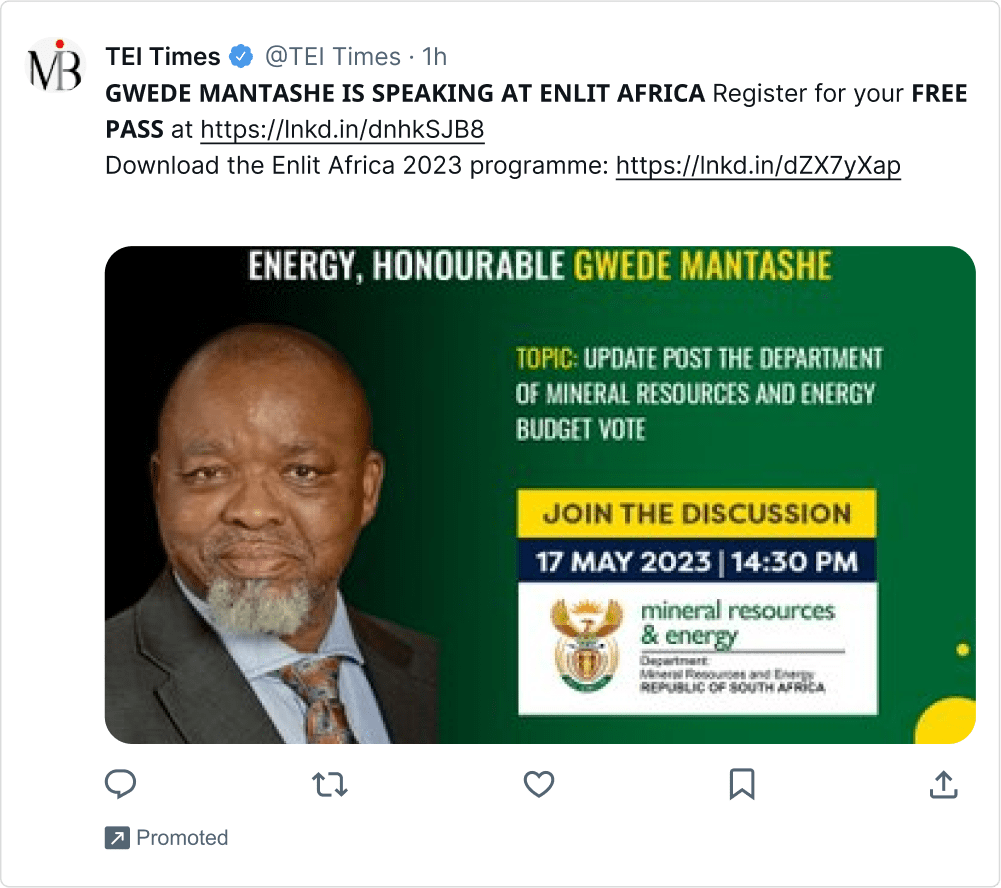Open the TEI Times profile avatar
This screenshot has width=1001, height=888.
click(55, 66)
